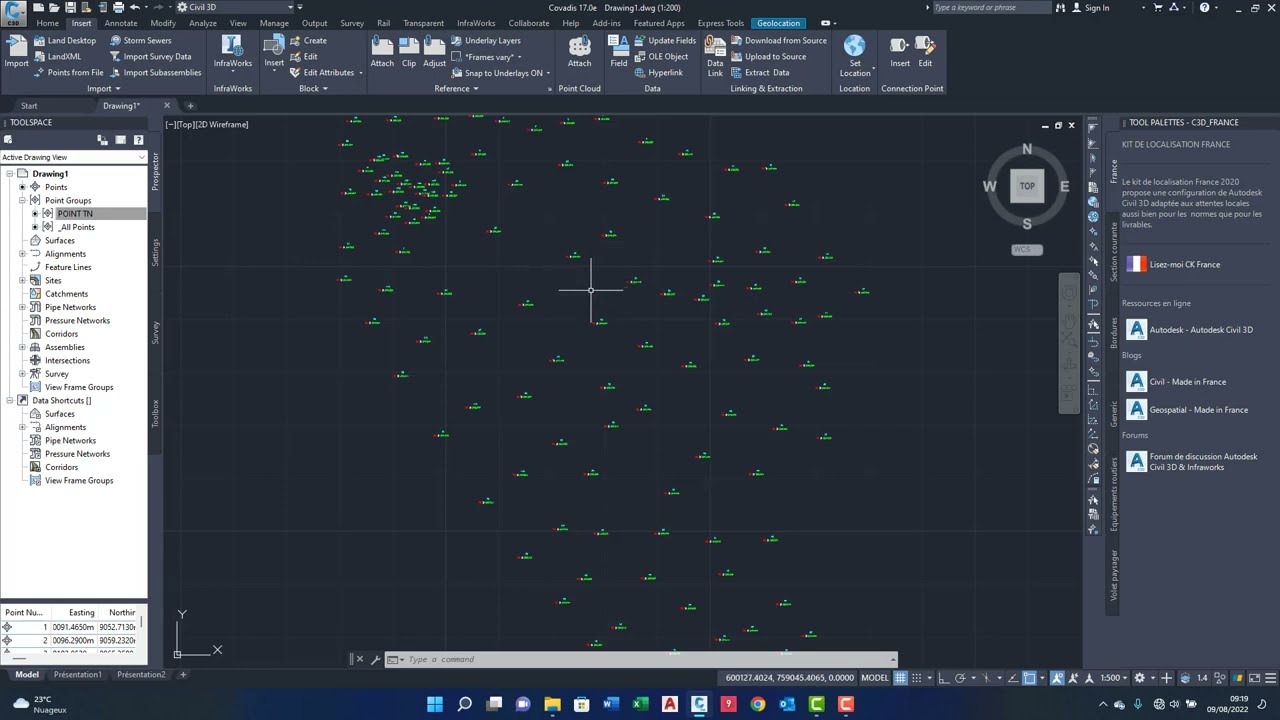Viewport: 1280px width, 720px height.
Task: Click the search keyword field
Action: (x=990, y=8)
